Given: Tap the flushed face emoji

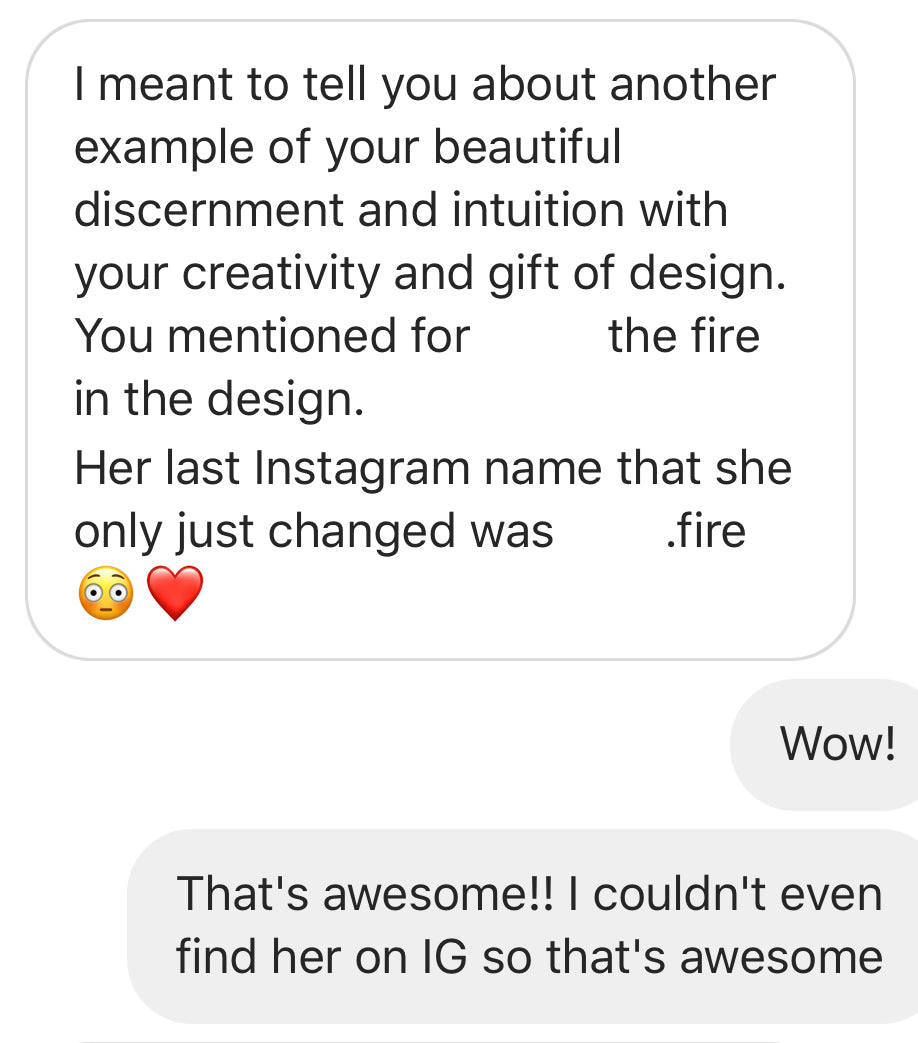Looking at the screenshot, I should click(105, 594).
